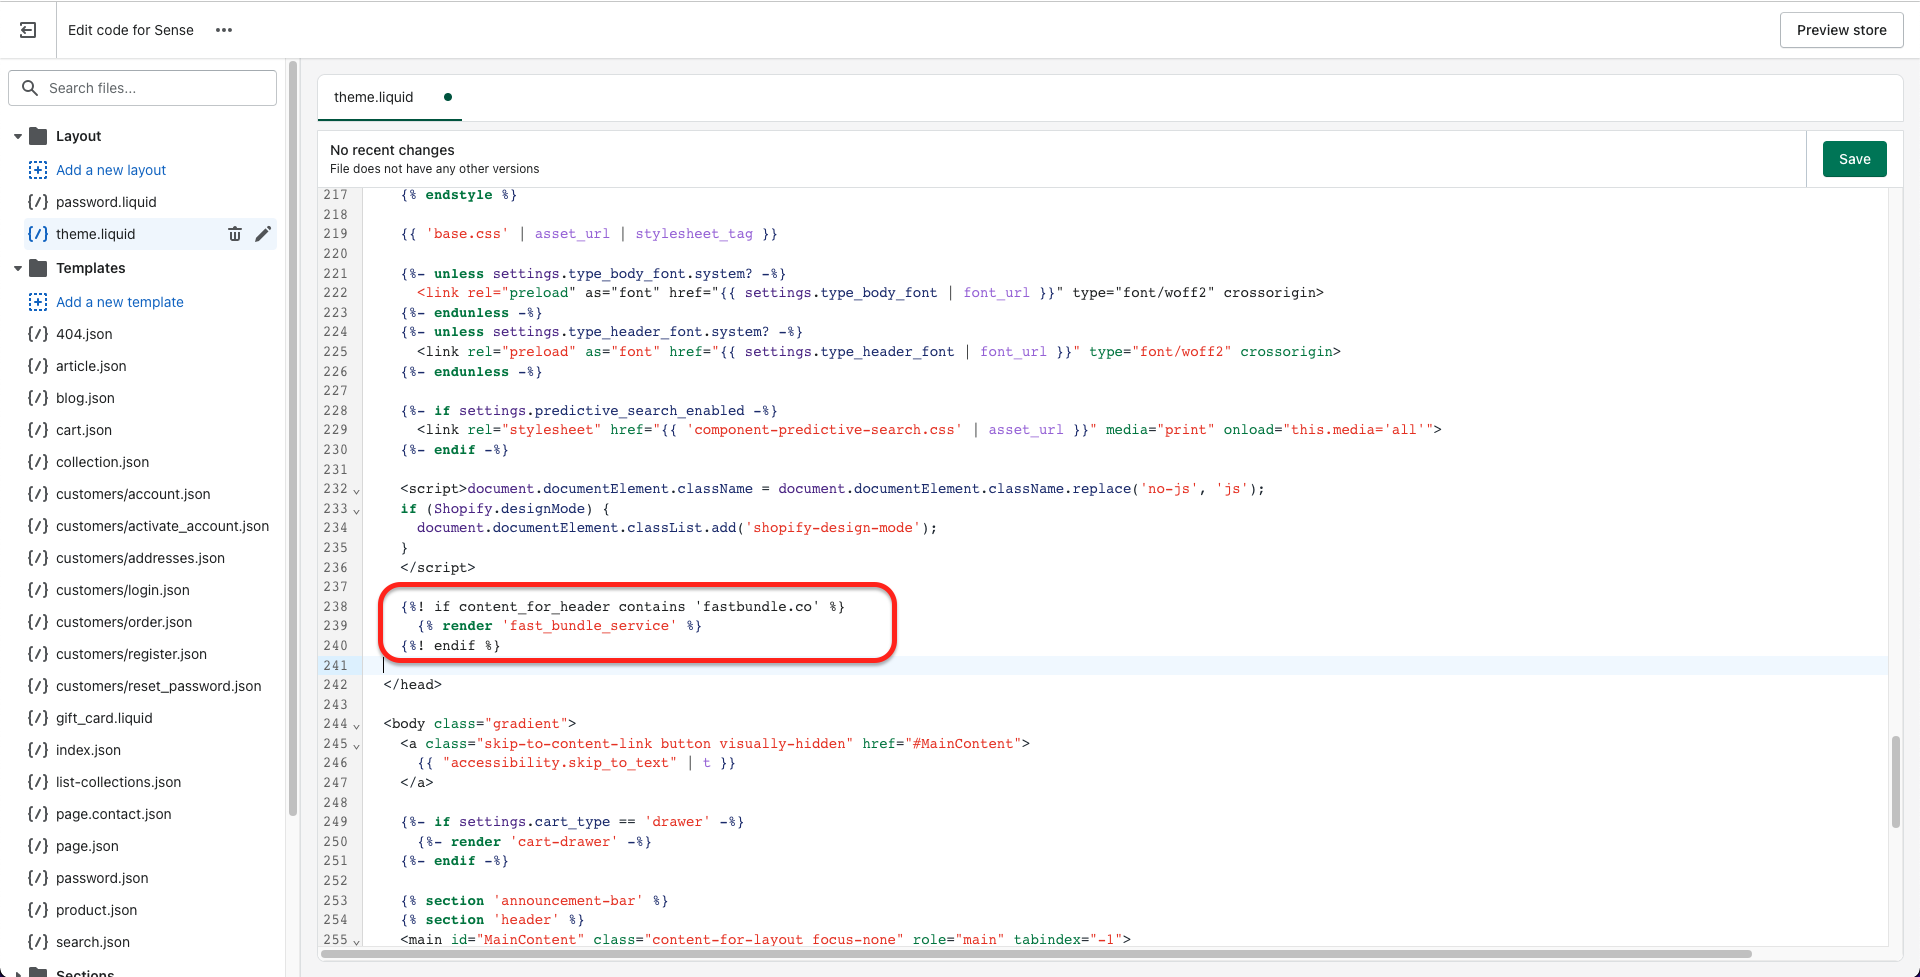Click the Templates folder icon
The width and height of the screenshot is (1920, 977).
click(x=38, y=268)
